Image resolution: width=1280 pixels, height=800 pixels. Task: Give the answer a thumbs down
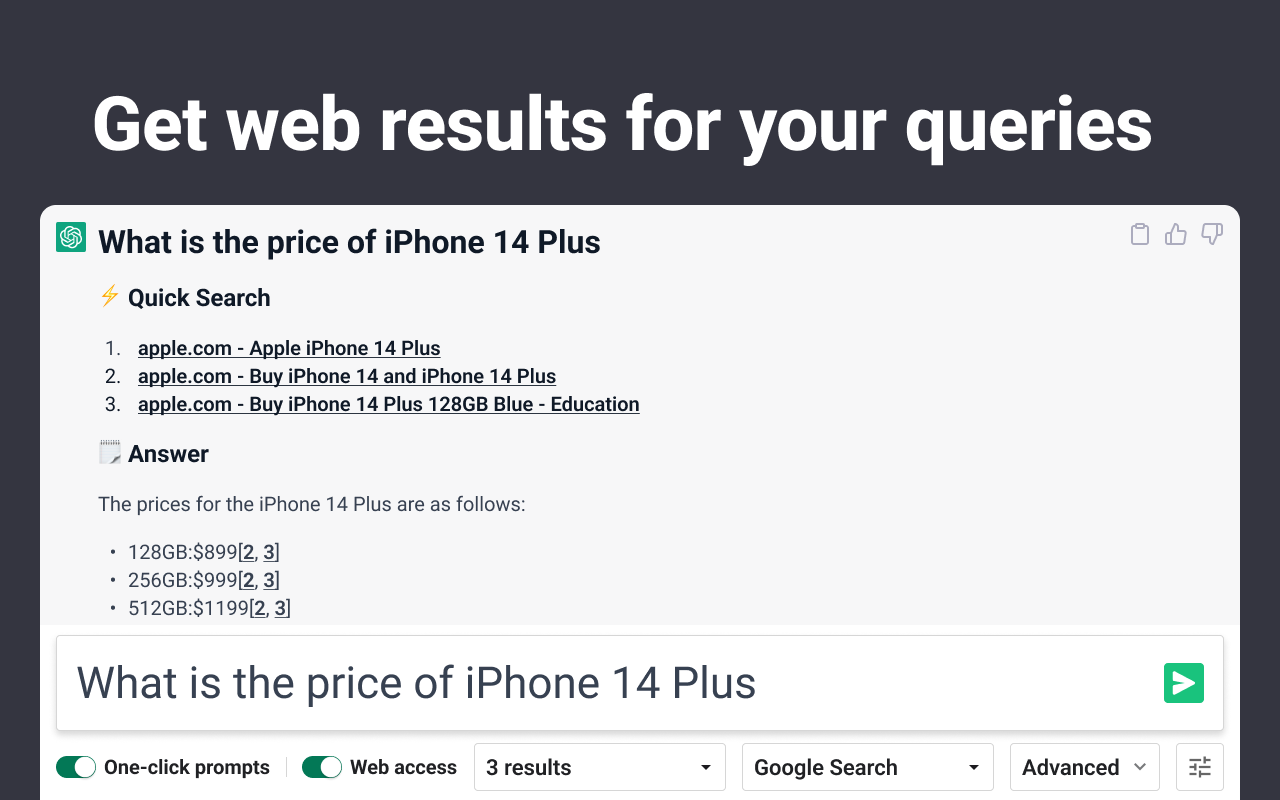pyautogui.click(x=1211, y=234)
